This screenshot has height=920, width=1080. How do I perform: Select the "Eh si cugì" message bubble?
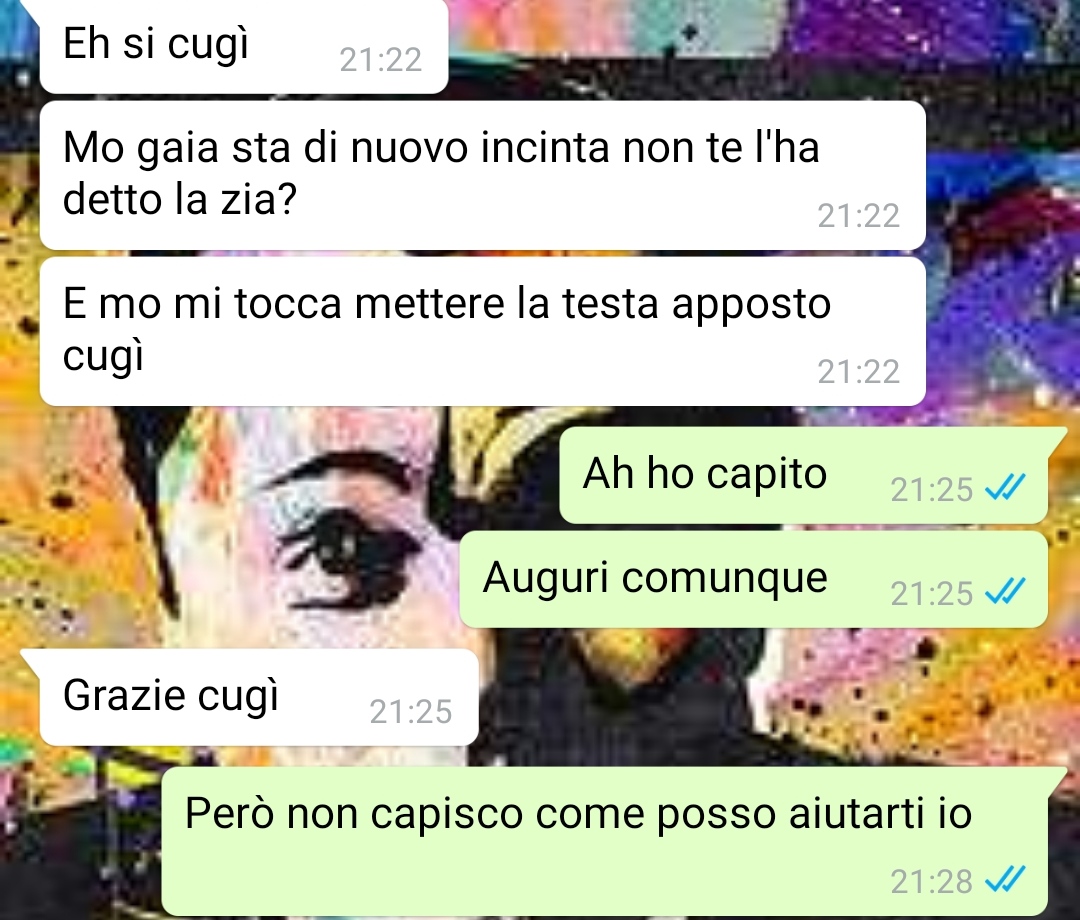[244, 46]
